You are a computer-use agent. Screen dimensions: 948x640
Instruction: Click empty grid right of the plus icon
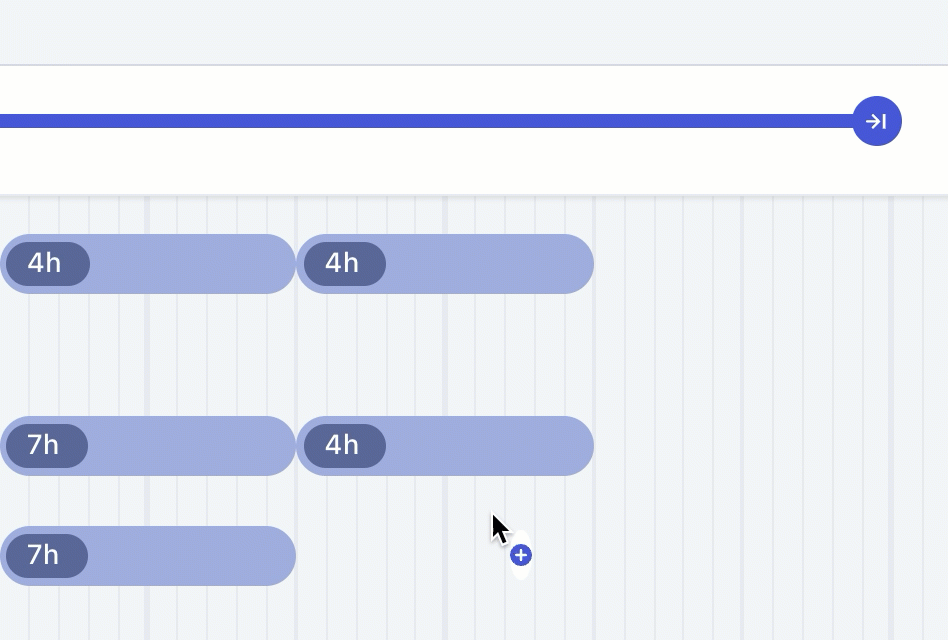tap(720, 556)
